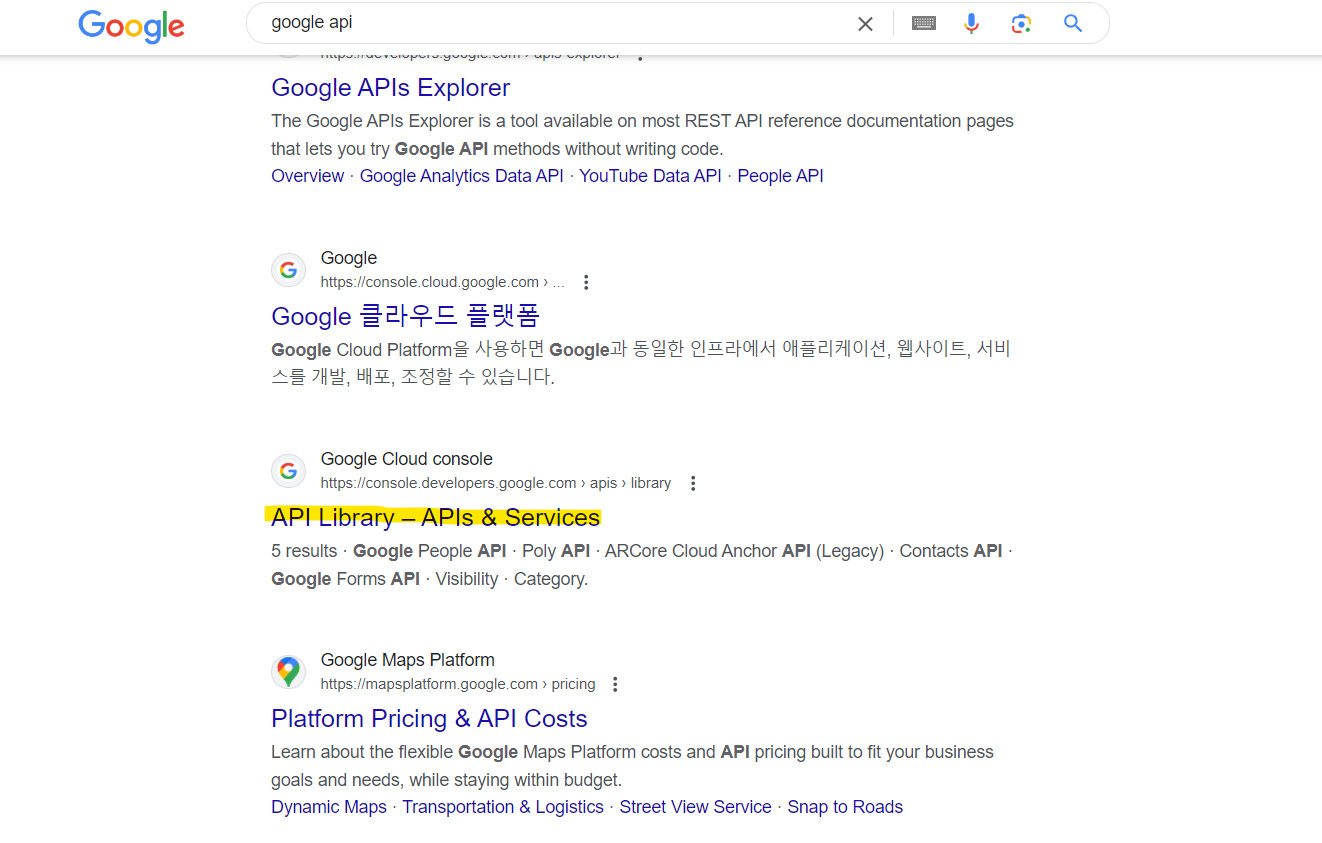
Task: Open the Google APIs Explorer result
Action: click(x=391, y=88)
